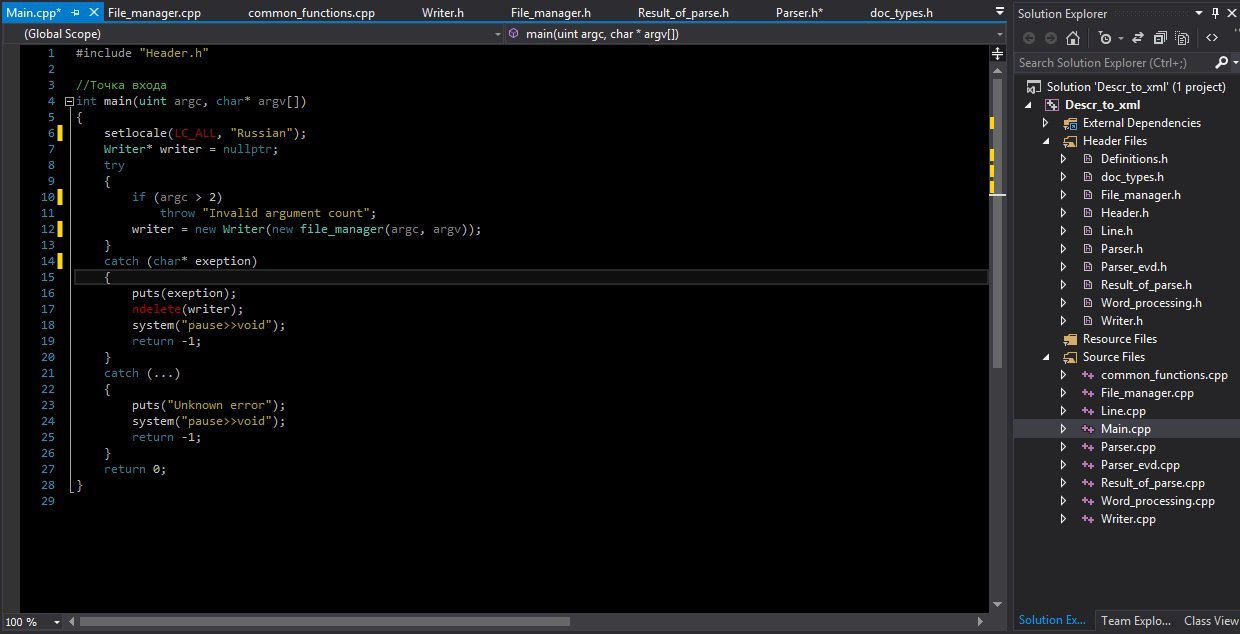The width and height of the screenshot is (1240, 634).
Task: Click common_functions.cpp C++ file icon
Action: point(1088,375)
